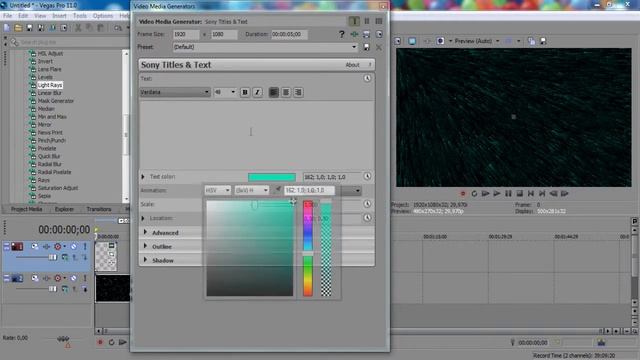640x360 pixels.
Task: Click the Pause button in preview transport
Action: 508,193
